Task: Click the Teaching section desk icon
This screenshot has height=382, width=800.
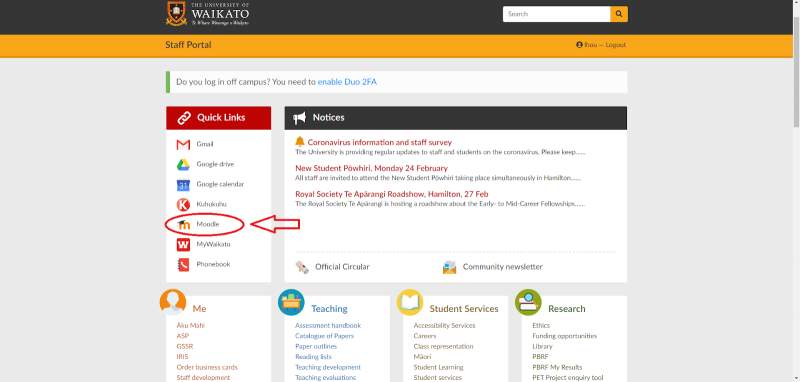Action: [x=291, y=302]
